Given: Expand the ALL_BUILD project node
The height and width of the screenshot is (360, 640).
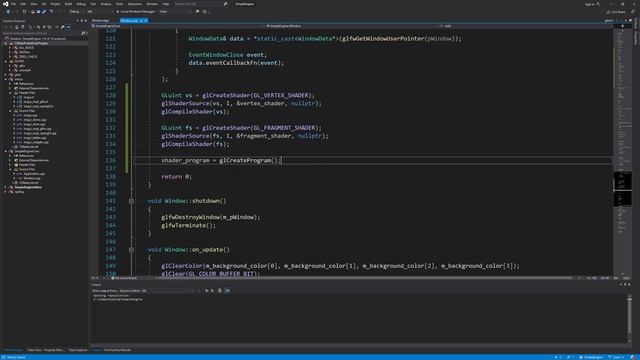Looking at the screenshot, I should click(10, 47).
